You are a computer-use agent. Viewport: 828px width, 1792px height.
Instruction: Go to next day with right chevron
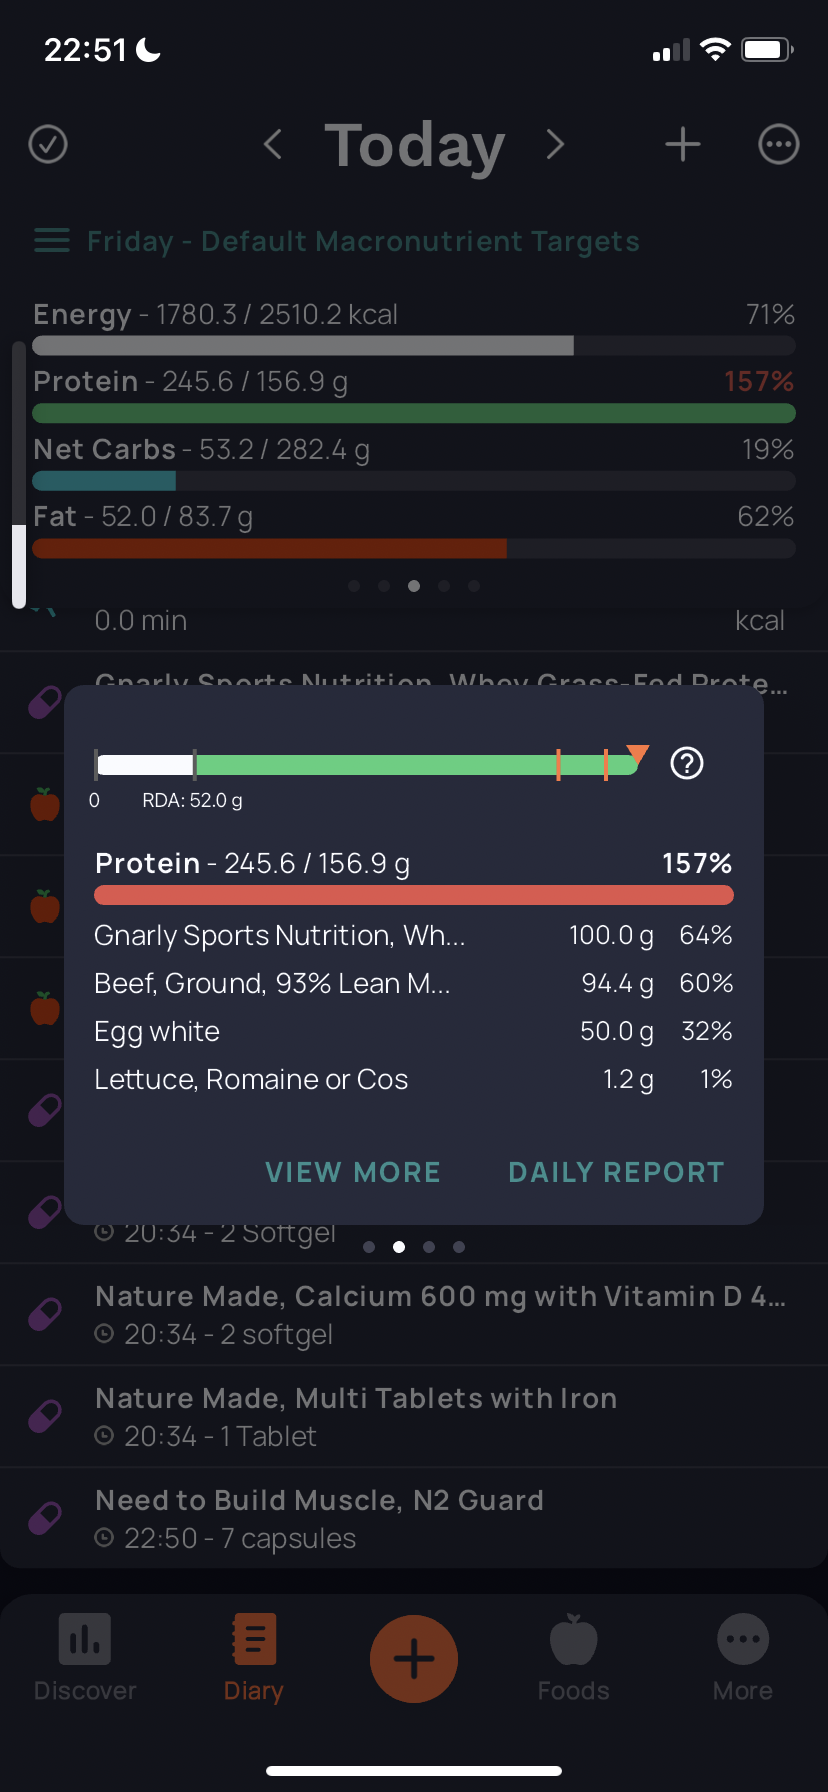(556, 144)
